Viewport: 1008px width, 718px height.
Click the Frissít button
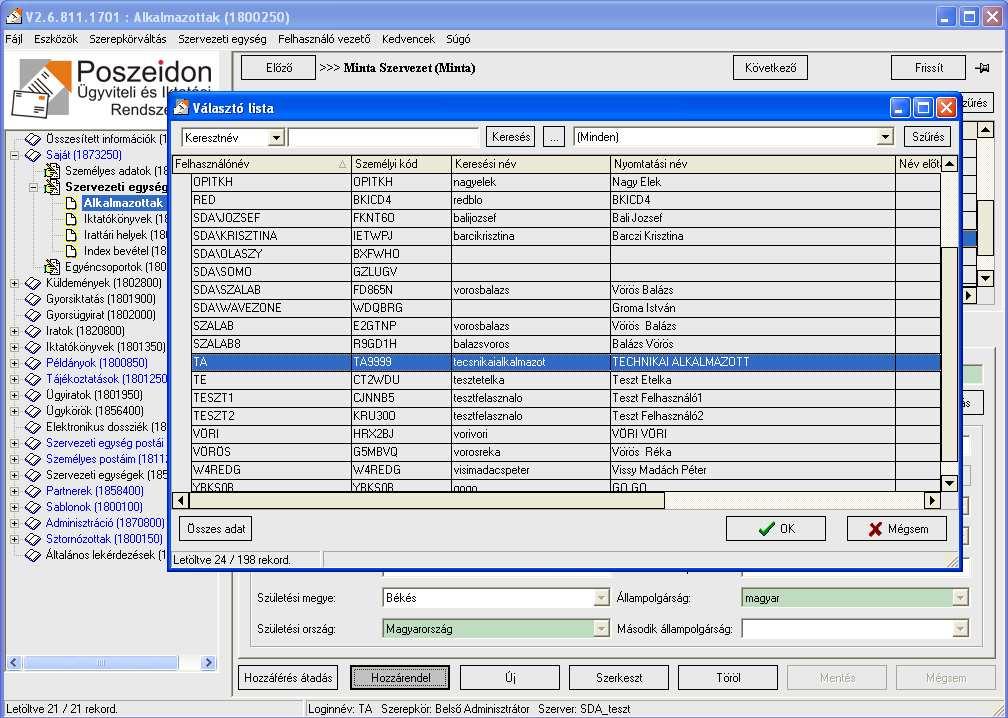click(928, 67)
